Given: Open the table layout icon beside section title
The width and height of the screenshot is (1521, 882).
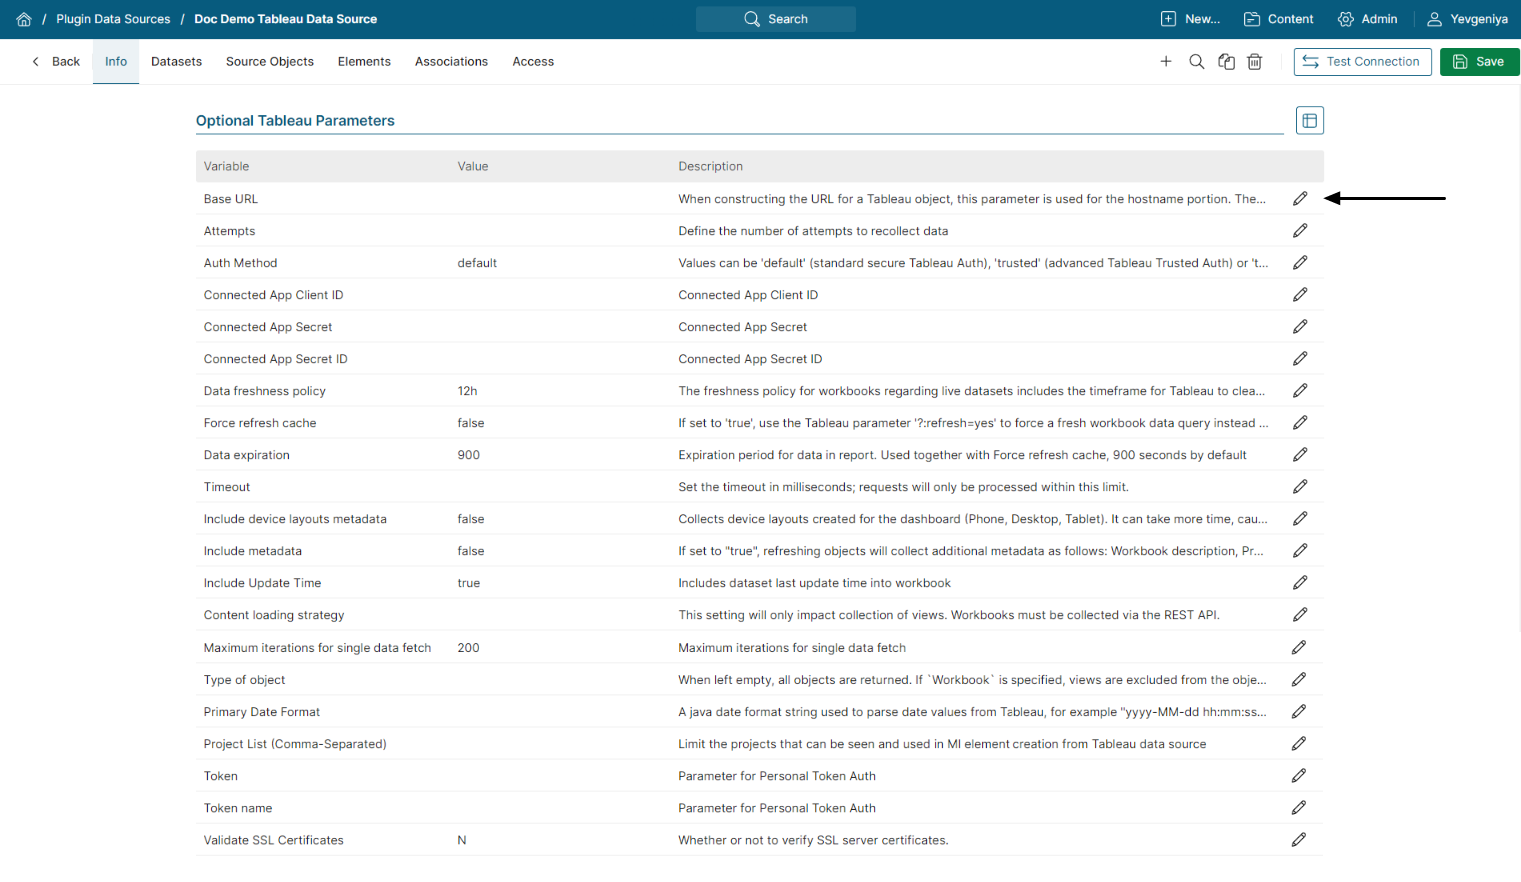Looking at the screenshot, I should (1310, 121).
